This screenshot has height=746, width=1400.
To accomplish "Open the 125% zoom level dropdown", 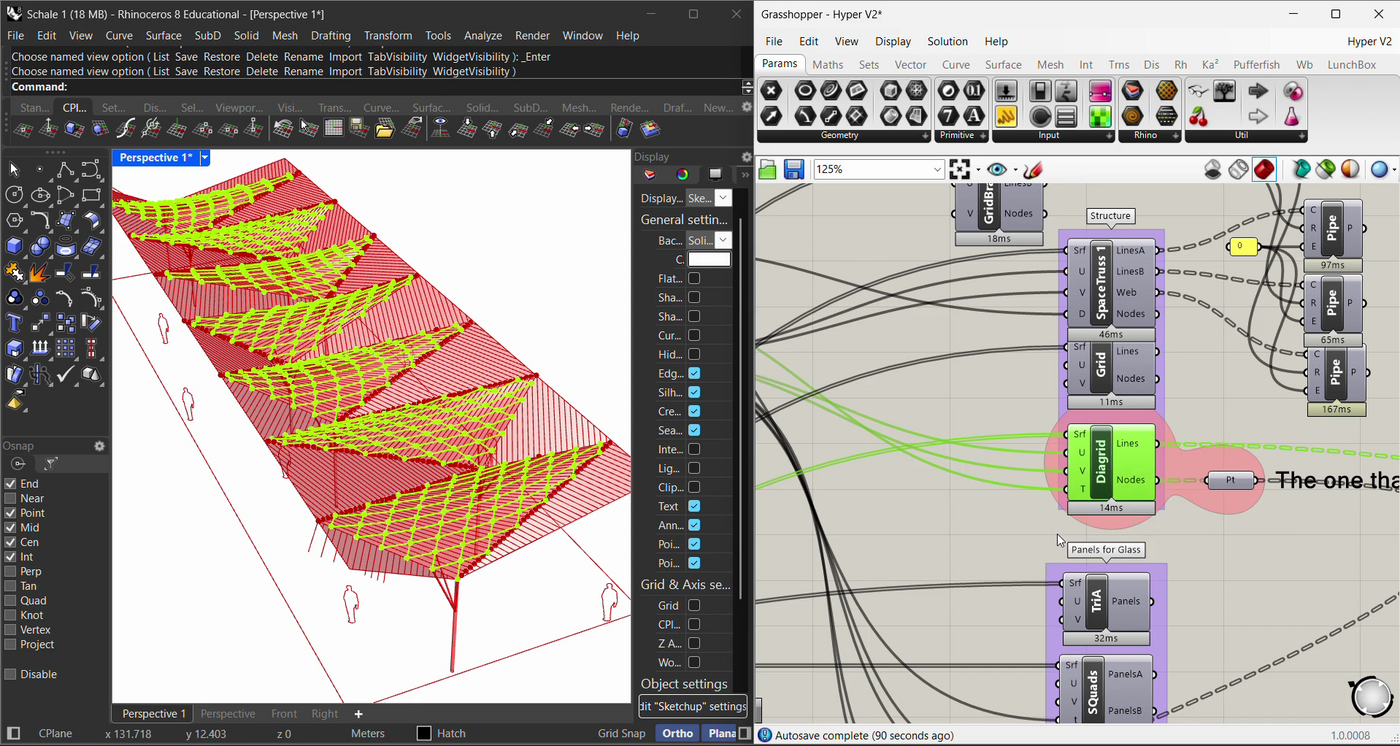I will tap(937, 170).
